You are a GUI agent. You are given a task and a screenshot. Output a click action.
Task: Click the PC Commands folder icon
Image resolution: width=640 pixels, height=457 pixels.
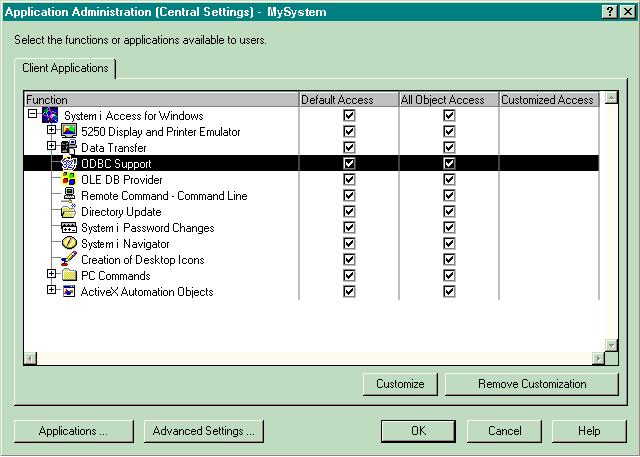tap(69, 275)
